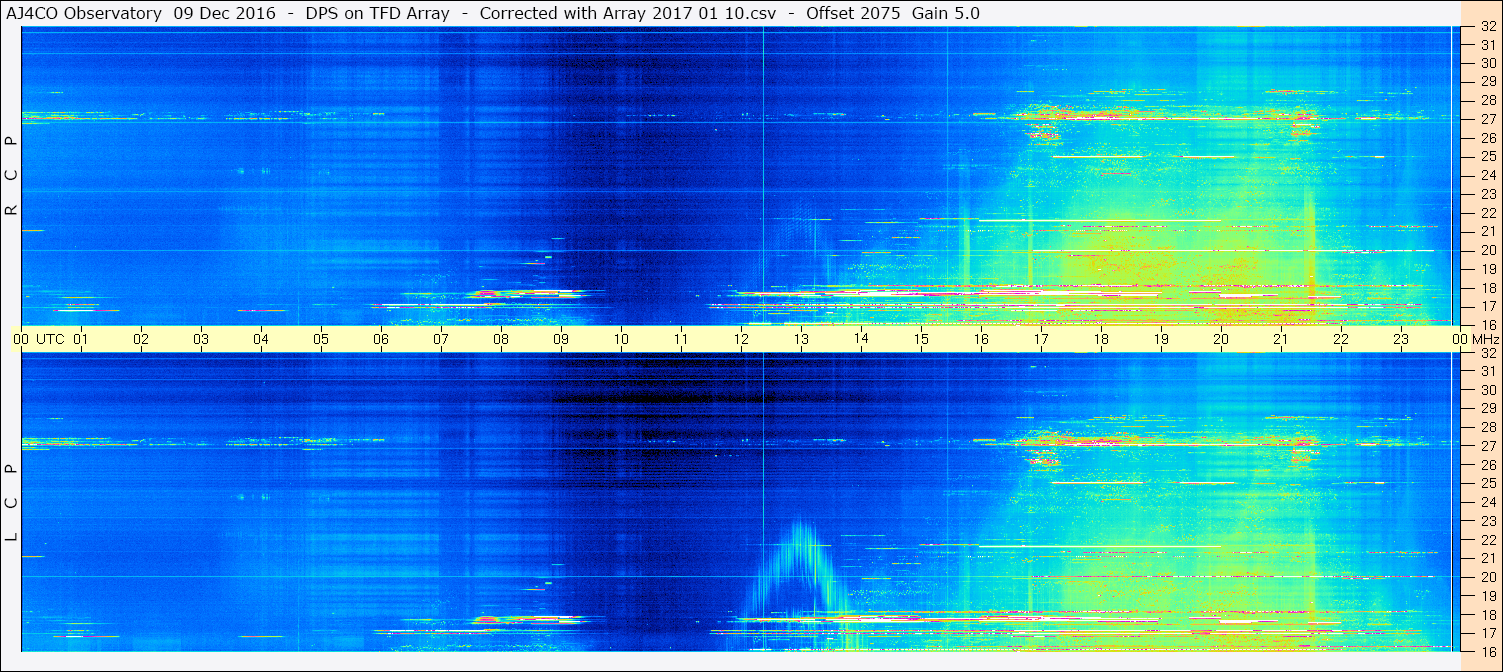1503x672 pixels.
Task: Click the 25 MHz label on RCP scale
Action: tap(1487, 156)
